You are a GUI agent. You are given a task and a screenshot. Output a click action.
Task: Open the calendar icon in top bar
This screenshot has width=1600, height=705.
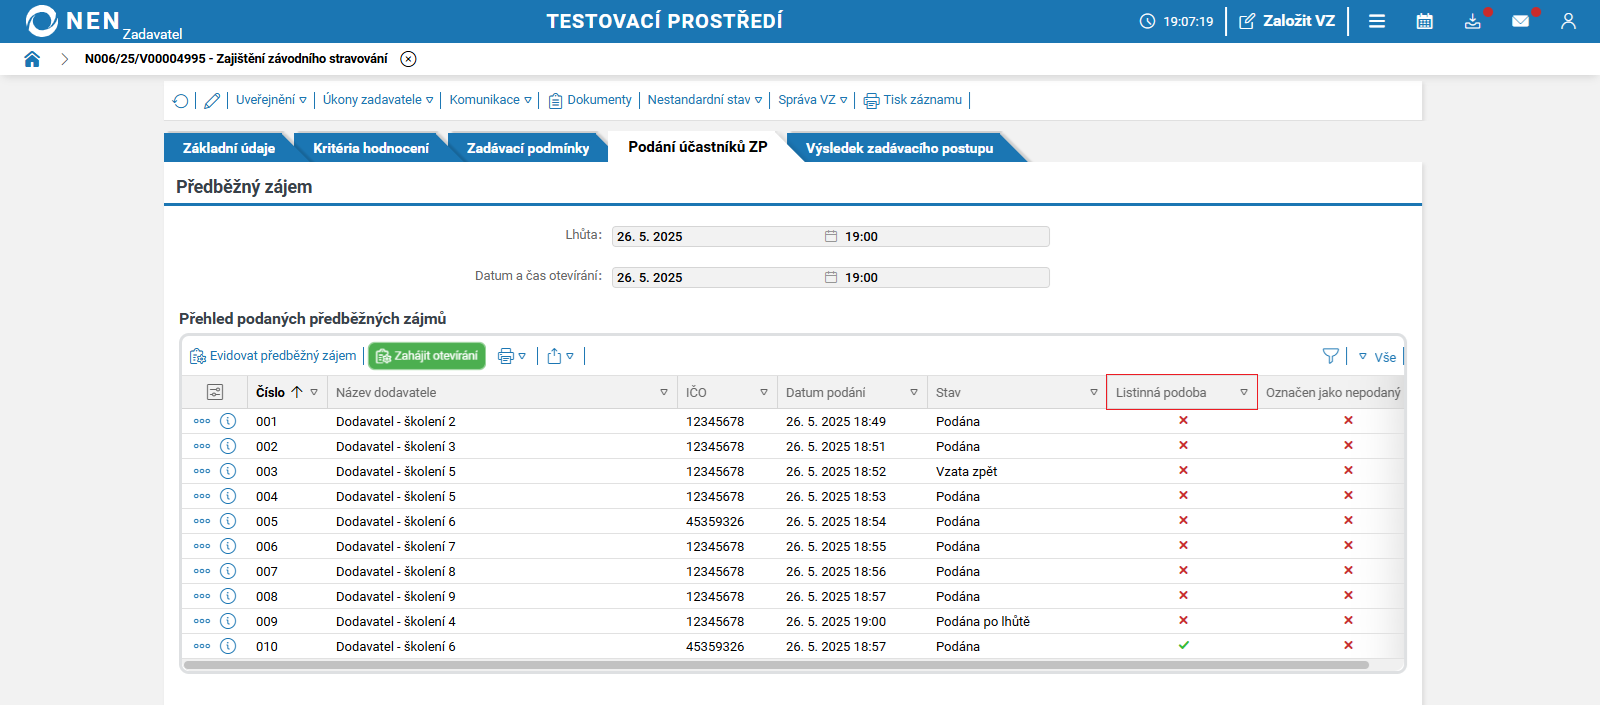[1424, 21]
